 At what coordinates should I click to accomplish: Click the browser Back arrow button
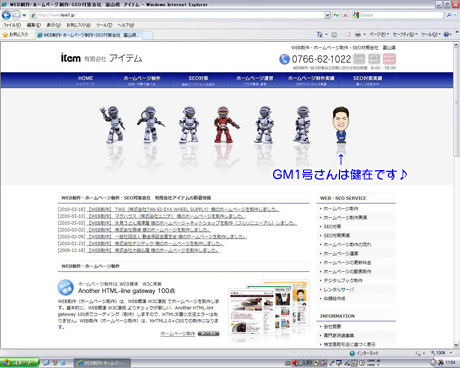pyautogui.click(x=6, y=15)
